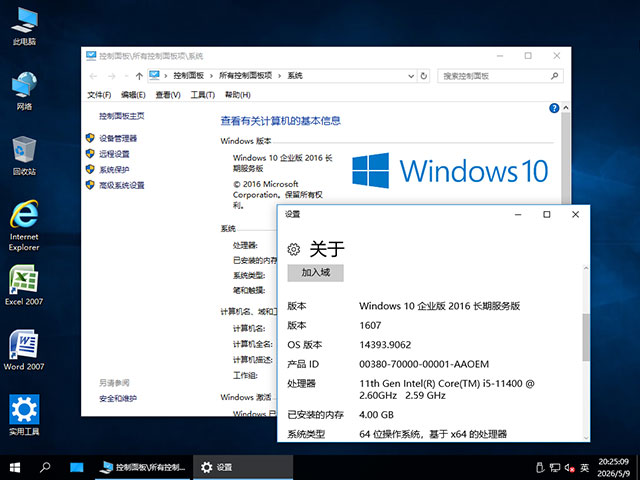This screenshot has width=640, height=480.
Task: Click scroll down arrow in Settings window
Action: [586, 438]
